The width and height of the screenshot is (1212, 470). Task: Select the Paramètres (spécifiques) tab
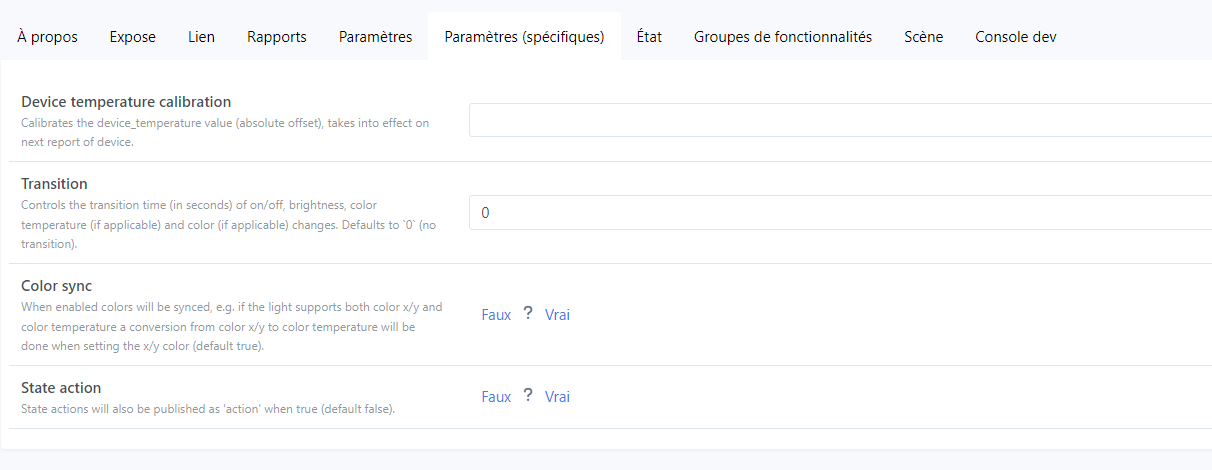pyautogui.click(x=524, y=37)
